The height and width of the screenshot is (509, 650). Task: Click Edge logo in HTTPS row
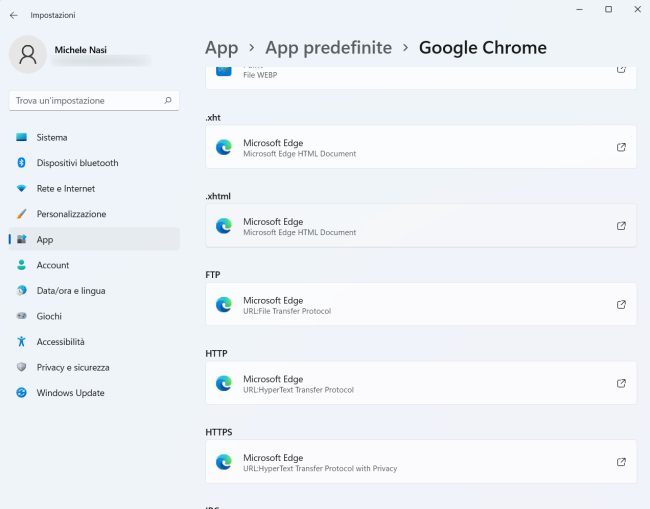224,462
